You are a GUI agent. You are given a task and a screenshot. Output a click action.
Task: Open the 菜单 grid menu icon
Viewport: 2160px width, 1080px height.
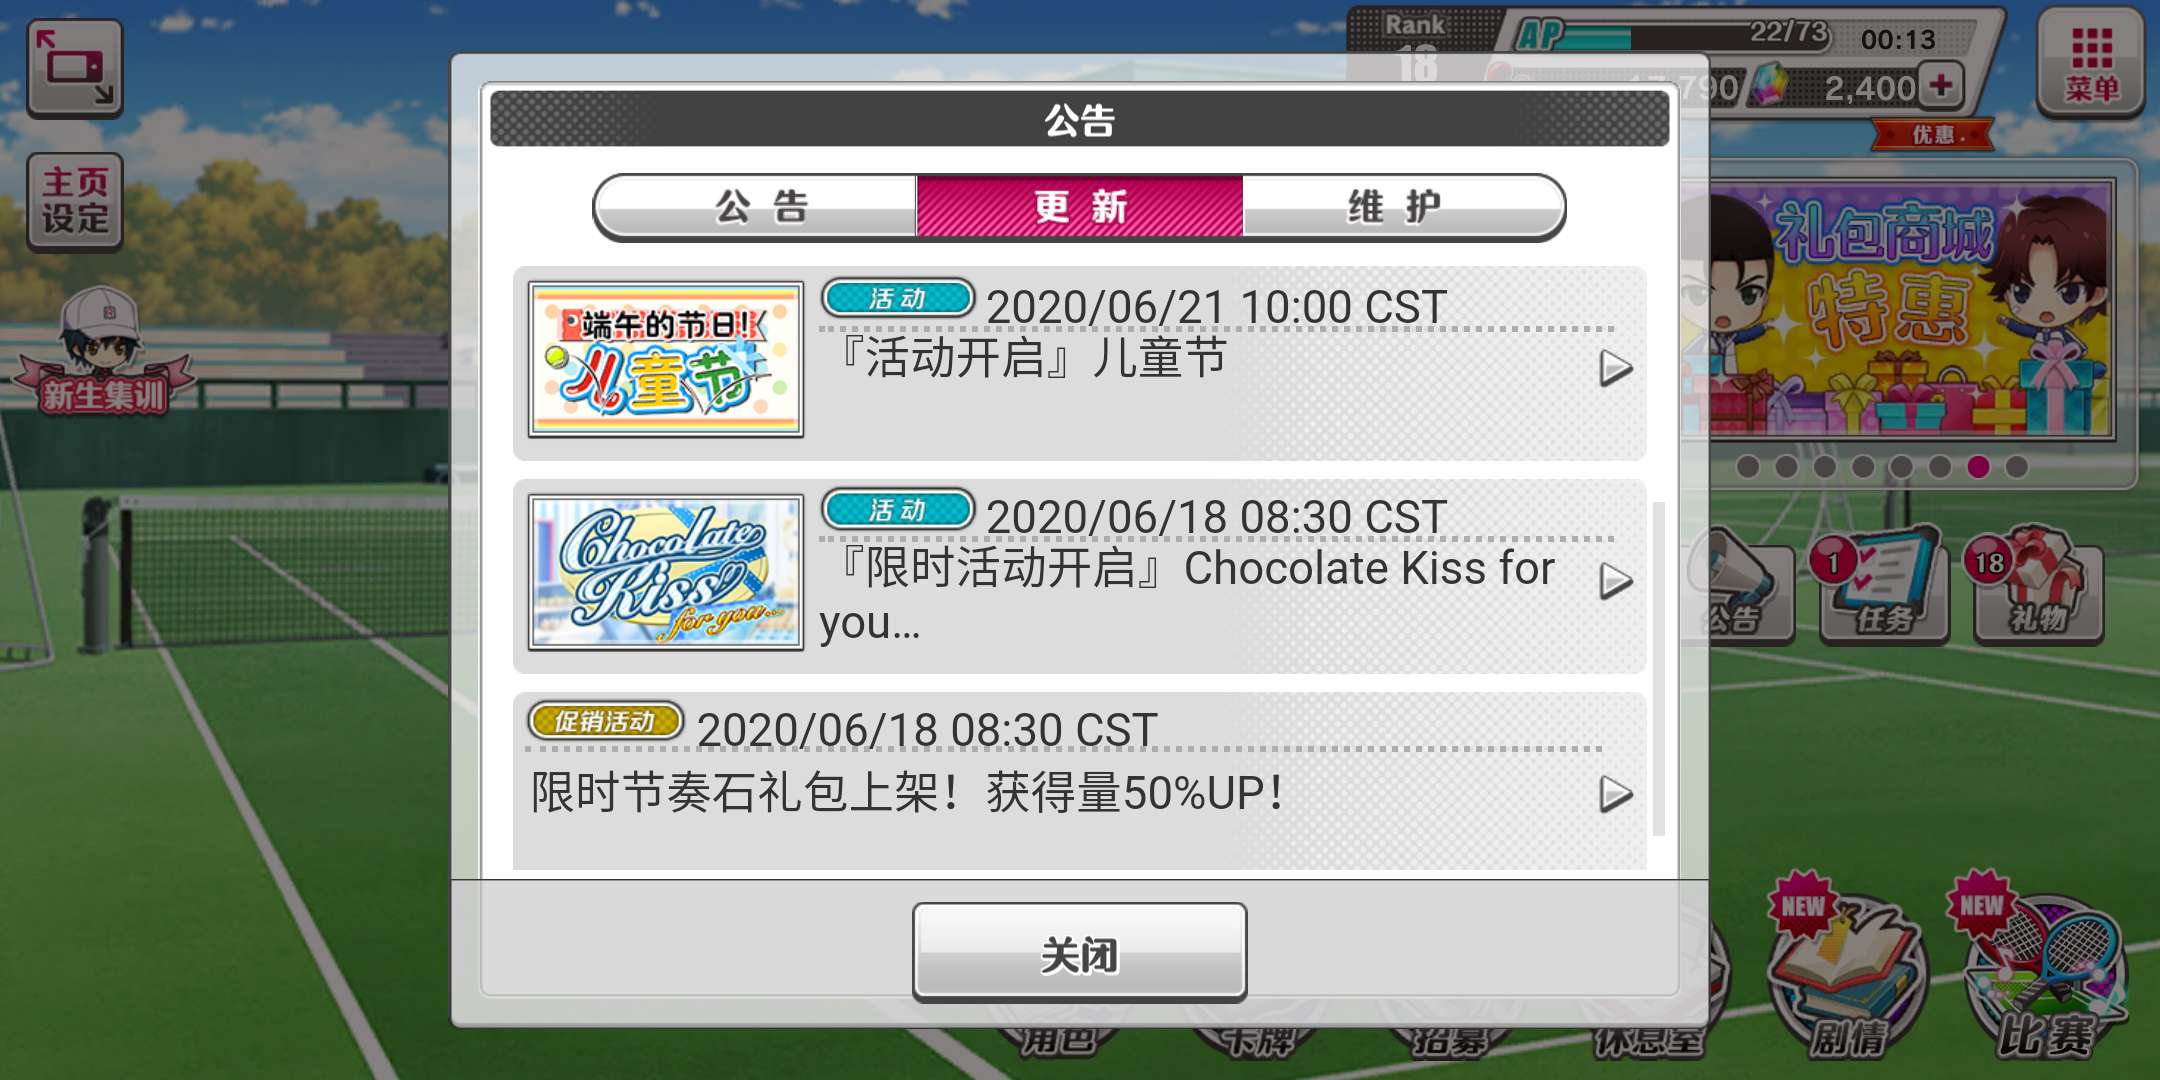tap(2090, 62)
